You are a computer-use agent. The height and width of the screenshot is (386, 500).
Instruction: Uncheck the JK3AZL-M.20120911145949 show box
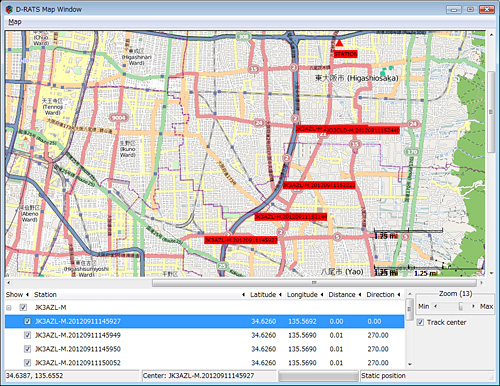[28, 335]
